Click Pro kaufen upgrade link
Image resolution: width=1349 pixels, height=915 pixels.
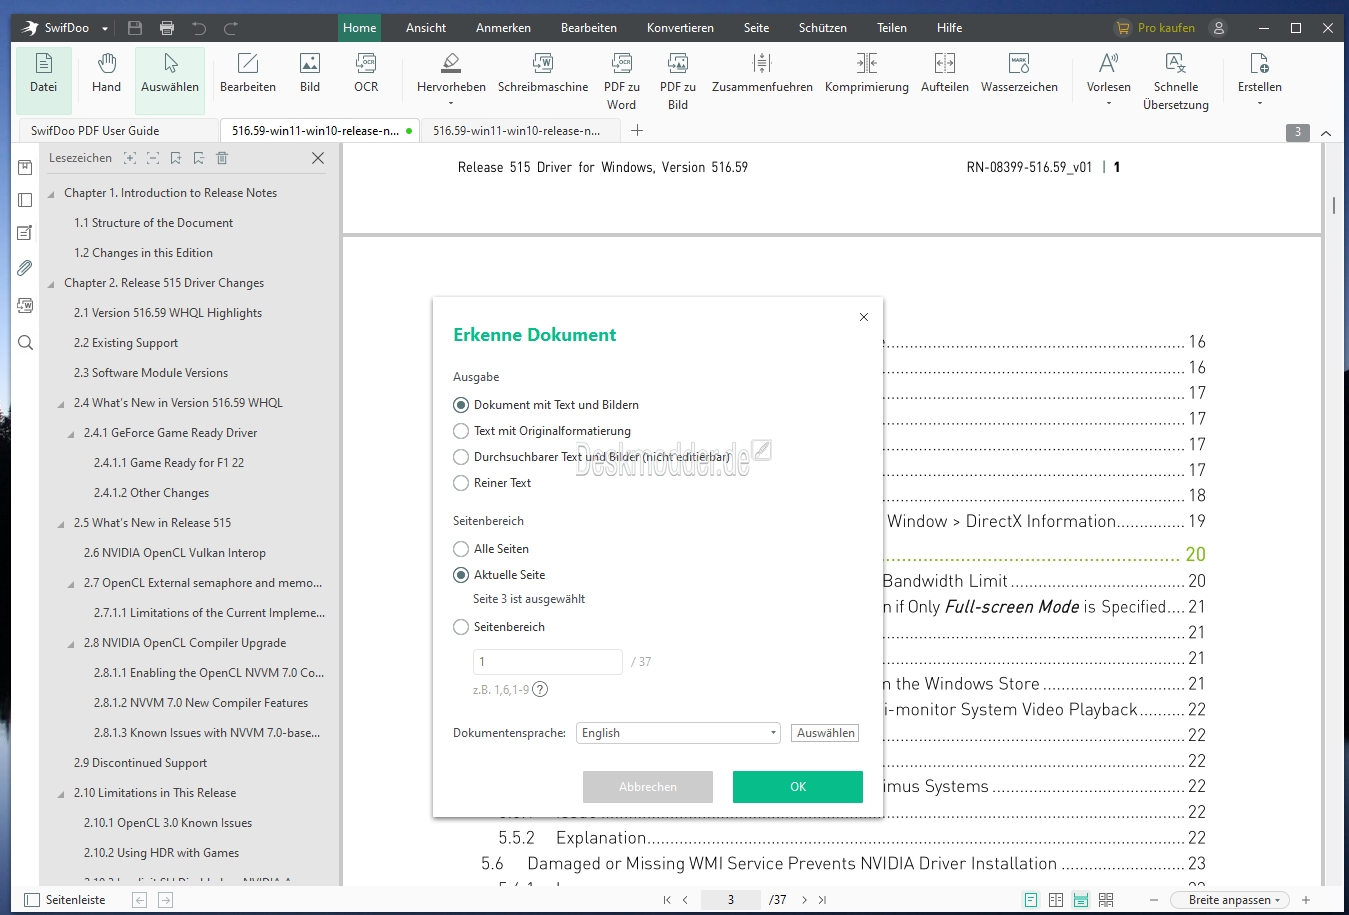(x=1155, y=28)
